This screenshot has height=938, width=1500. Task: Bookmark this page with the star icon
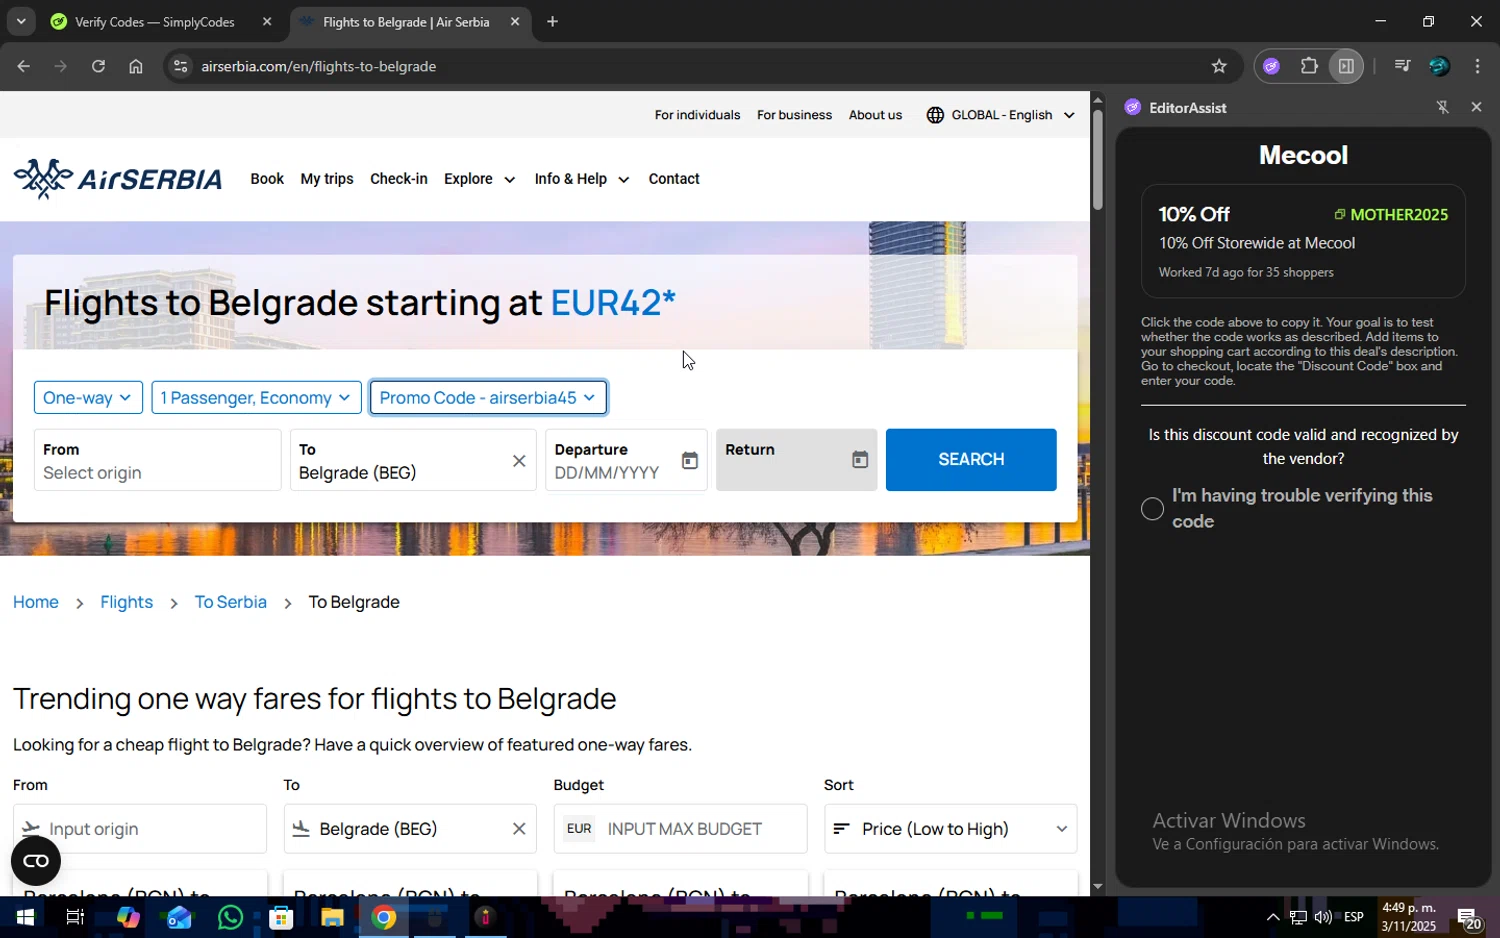(1219, 66)
